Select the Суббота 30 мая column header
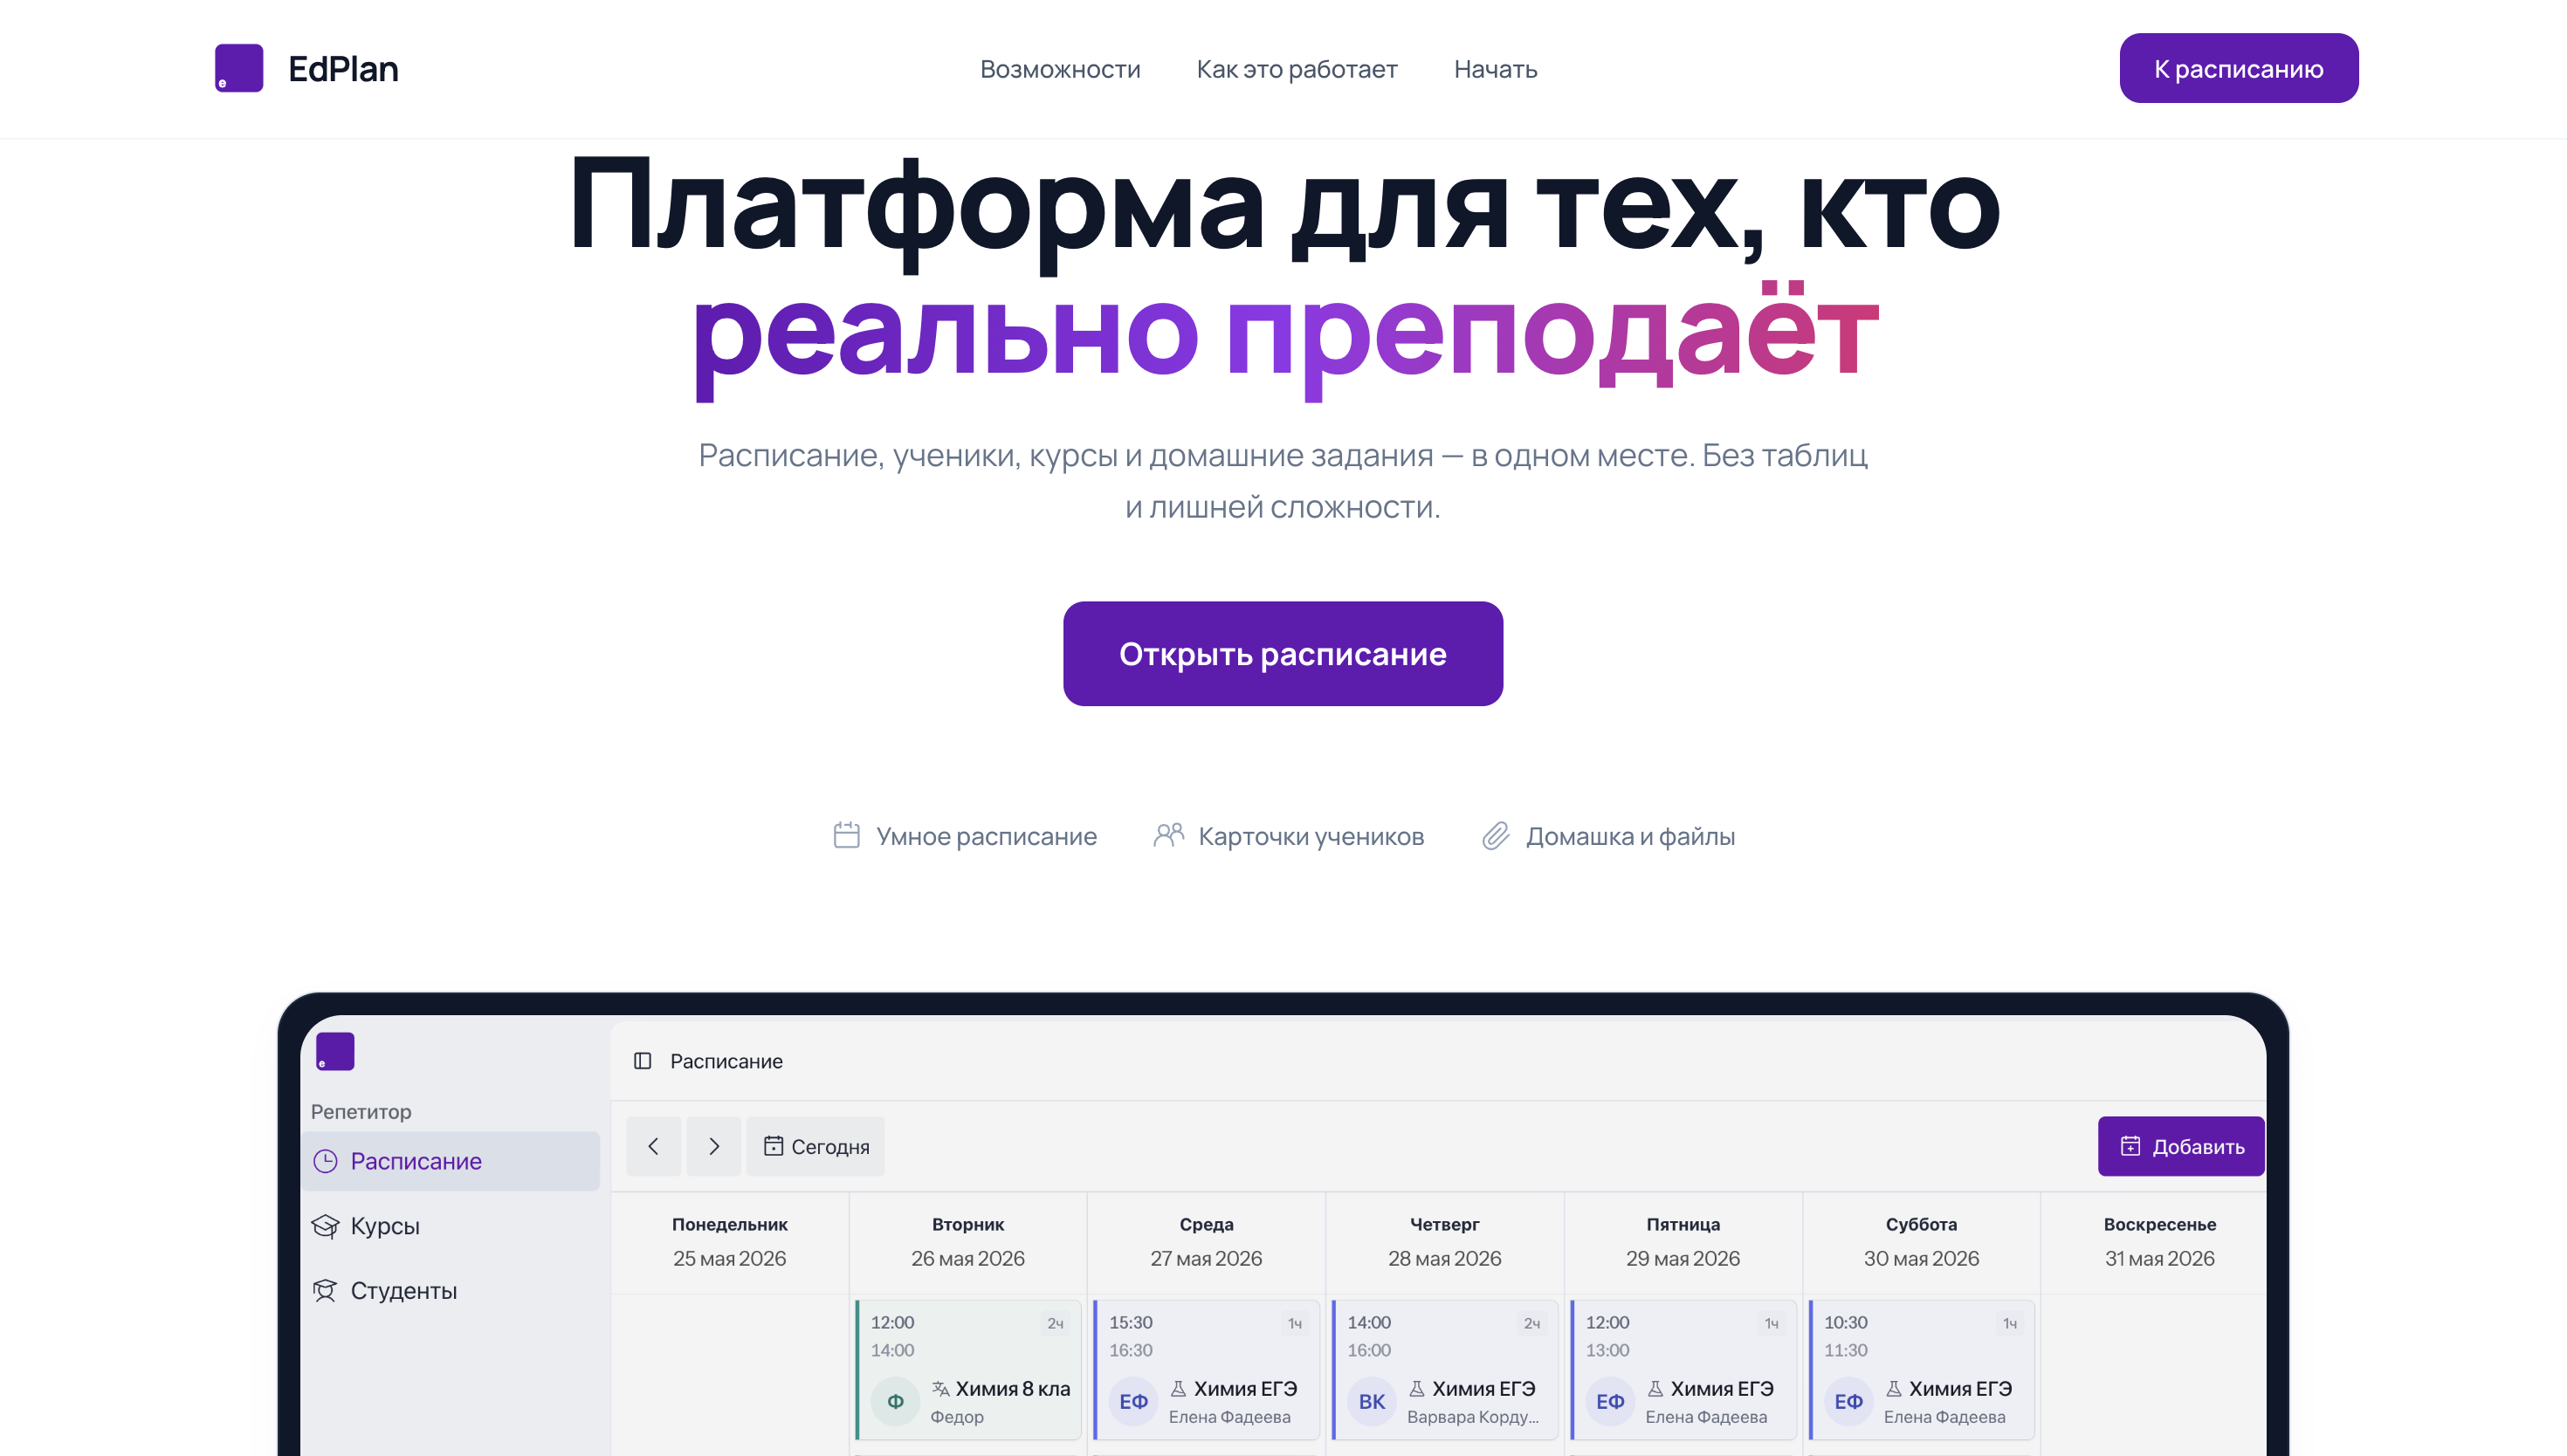Viewport: 2567px width, 1456px height. 1921,1242
